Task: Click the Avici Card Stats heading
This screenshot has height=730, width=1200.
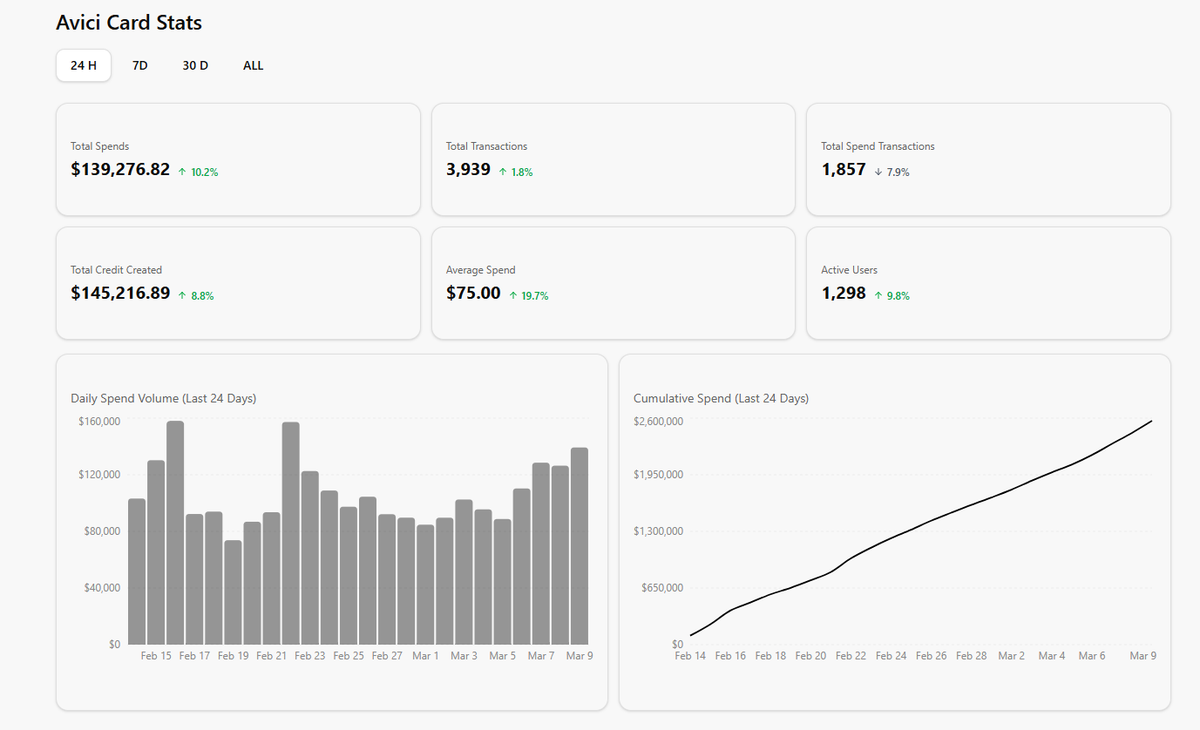Action: coord(129,22)
